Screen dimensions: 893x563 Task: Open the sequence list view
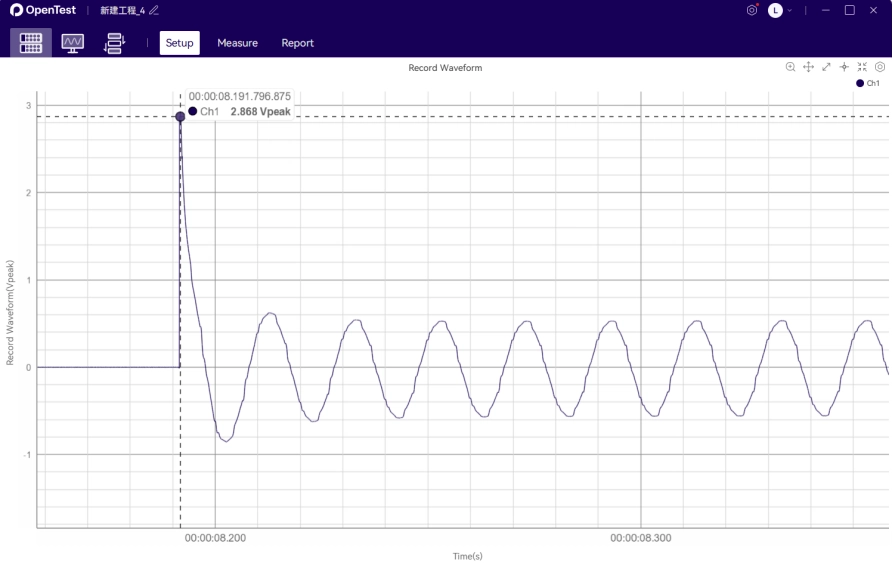114,43
